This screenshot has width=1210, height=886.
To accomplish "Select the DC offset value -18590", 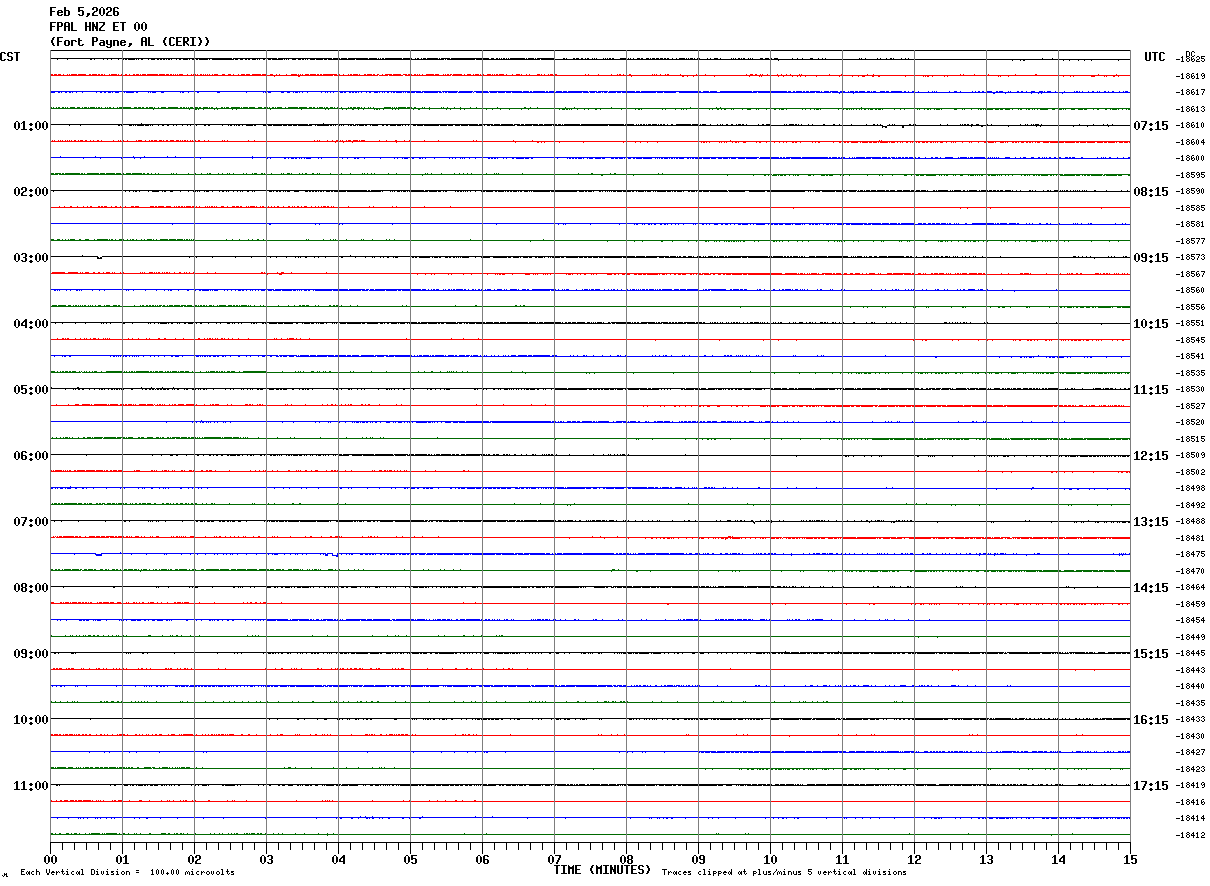I will 1190,192.
